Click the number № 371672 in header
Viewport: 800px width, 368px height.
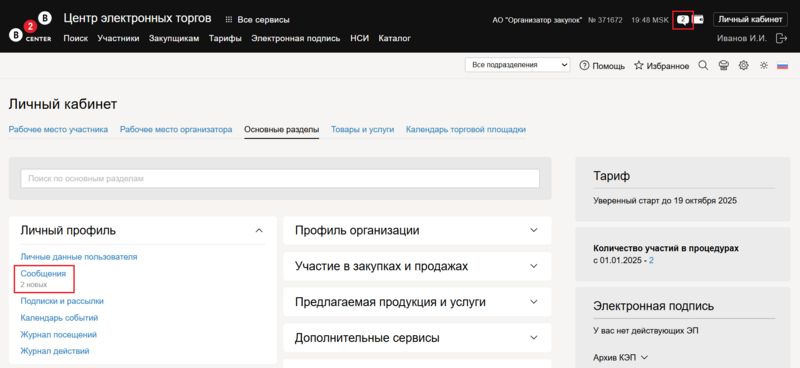[605, 20]
